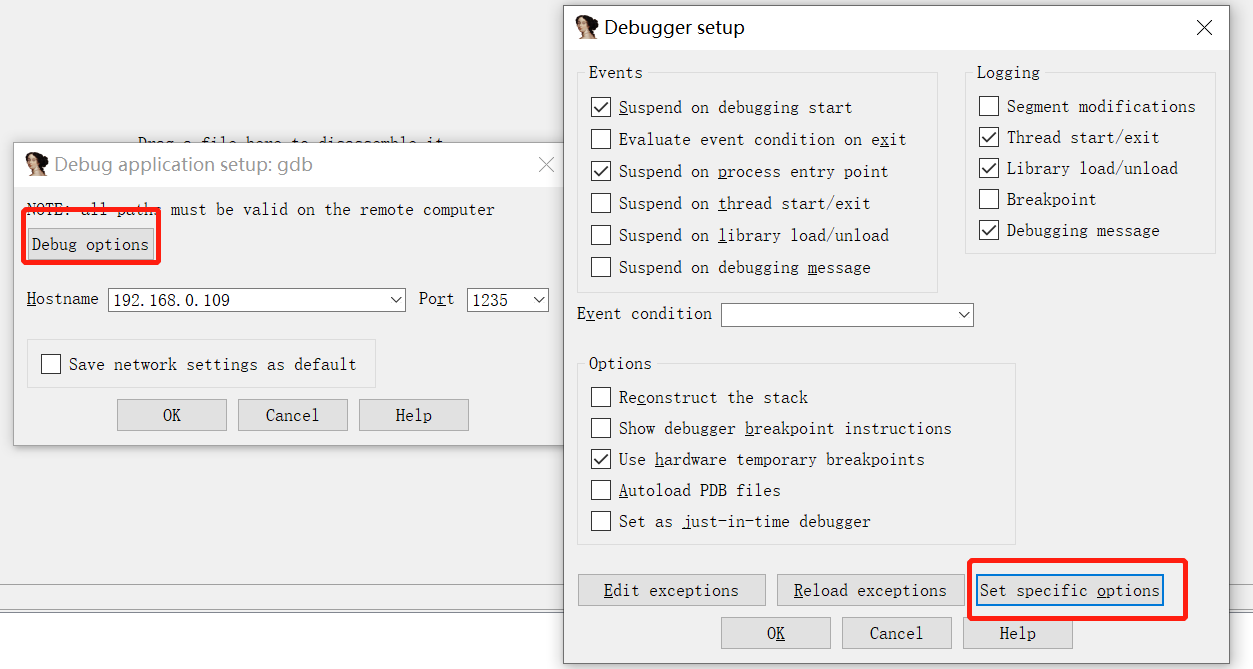Toggle Evaluate event condition on exit
Screen dimensions: 1253x669
pyautogui.click(x=601, y=139)
